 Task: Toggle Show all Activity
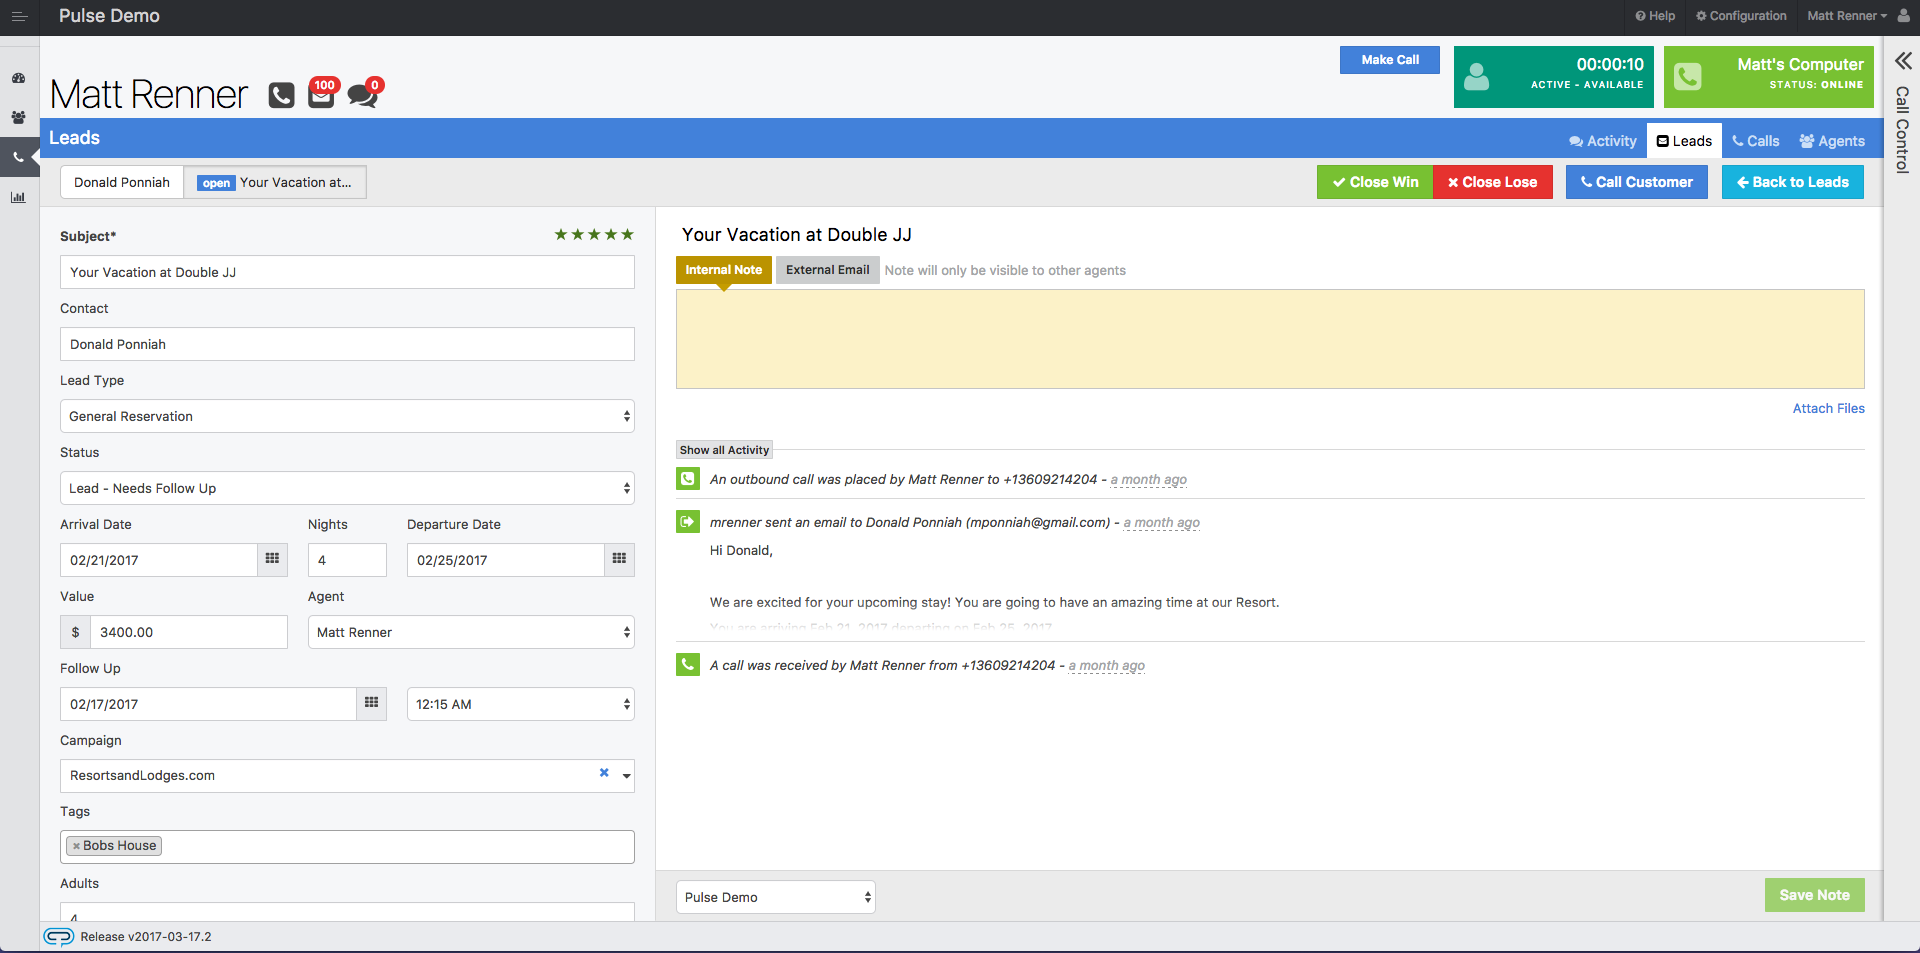pos(724,450)
